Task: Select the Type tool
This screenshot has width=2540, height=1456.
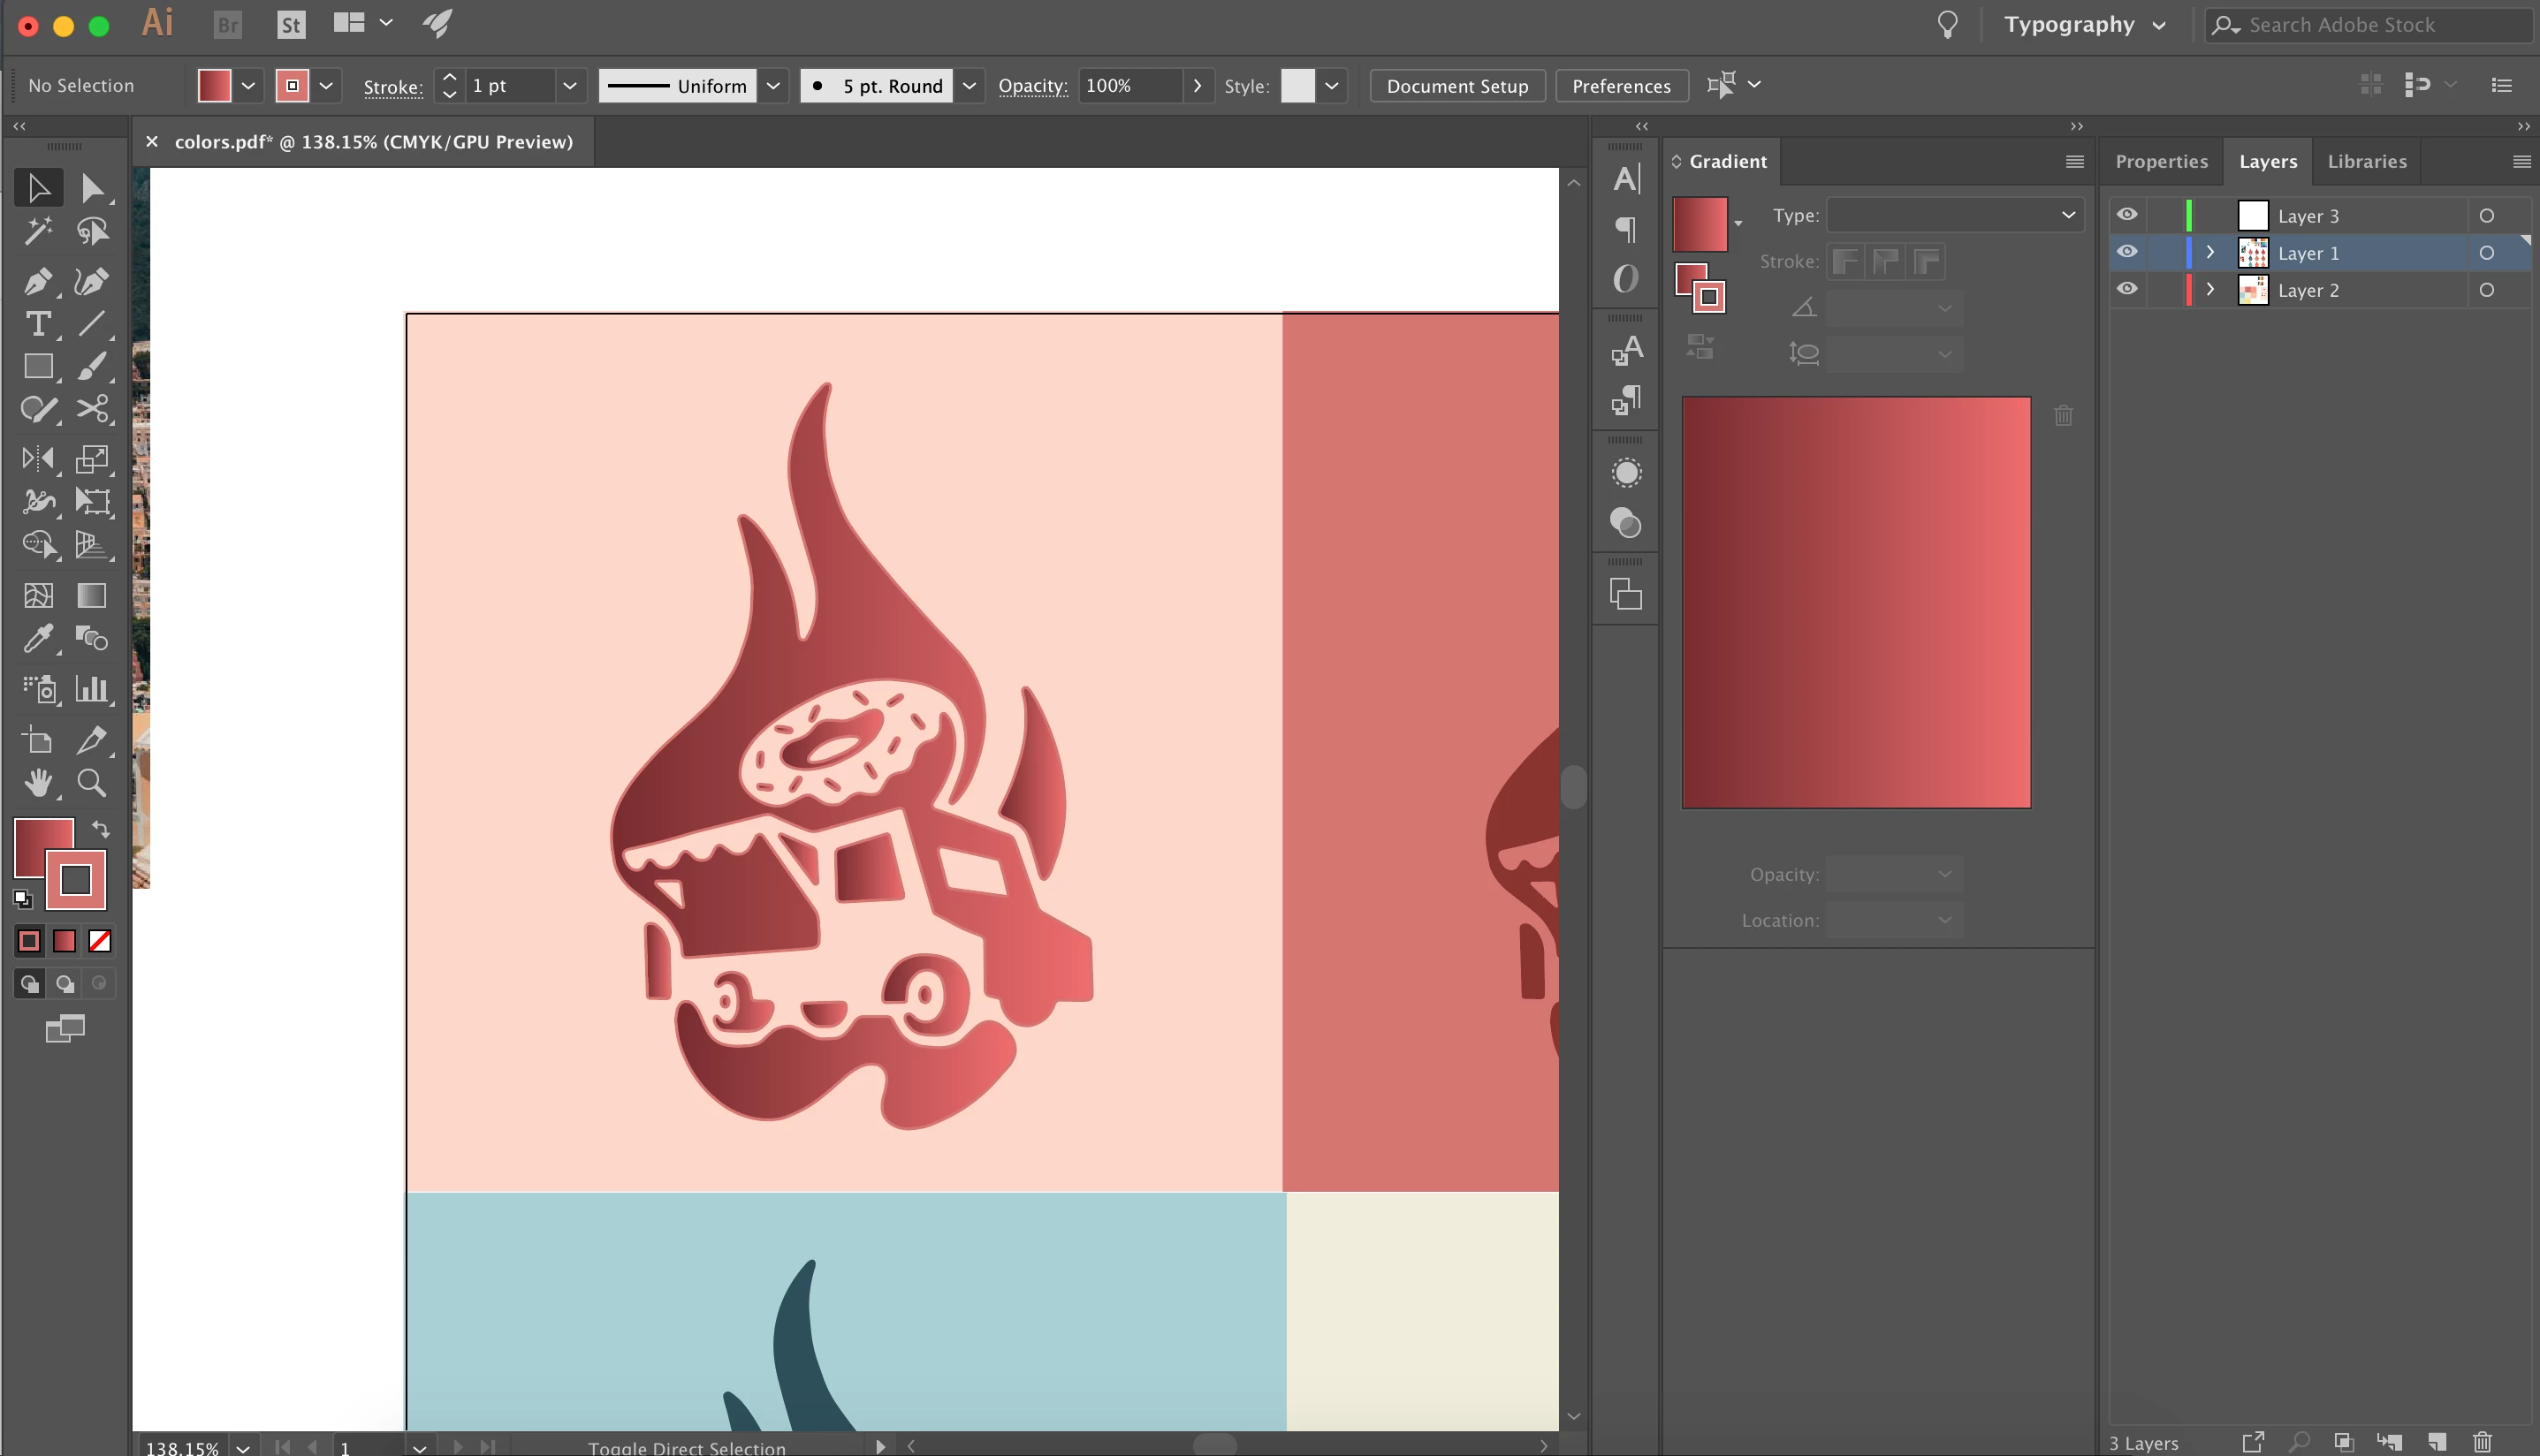Action: coord(37,324)
